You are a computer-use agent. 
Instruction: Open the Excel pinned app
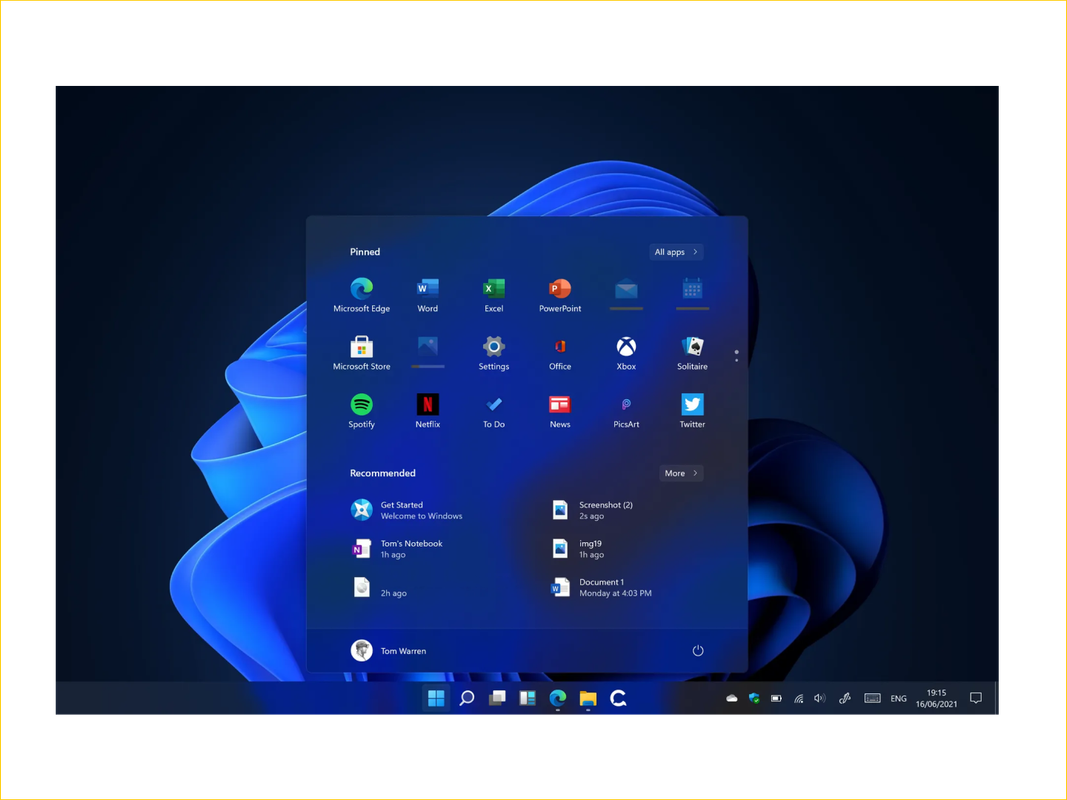point(493,295)
